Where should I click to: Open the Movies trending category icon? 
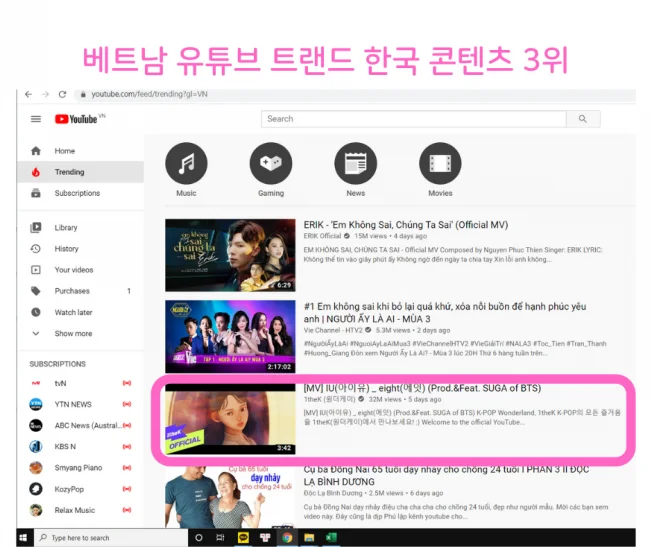(440, 163)
